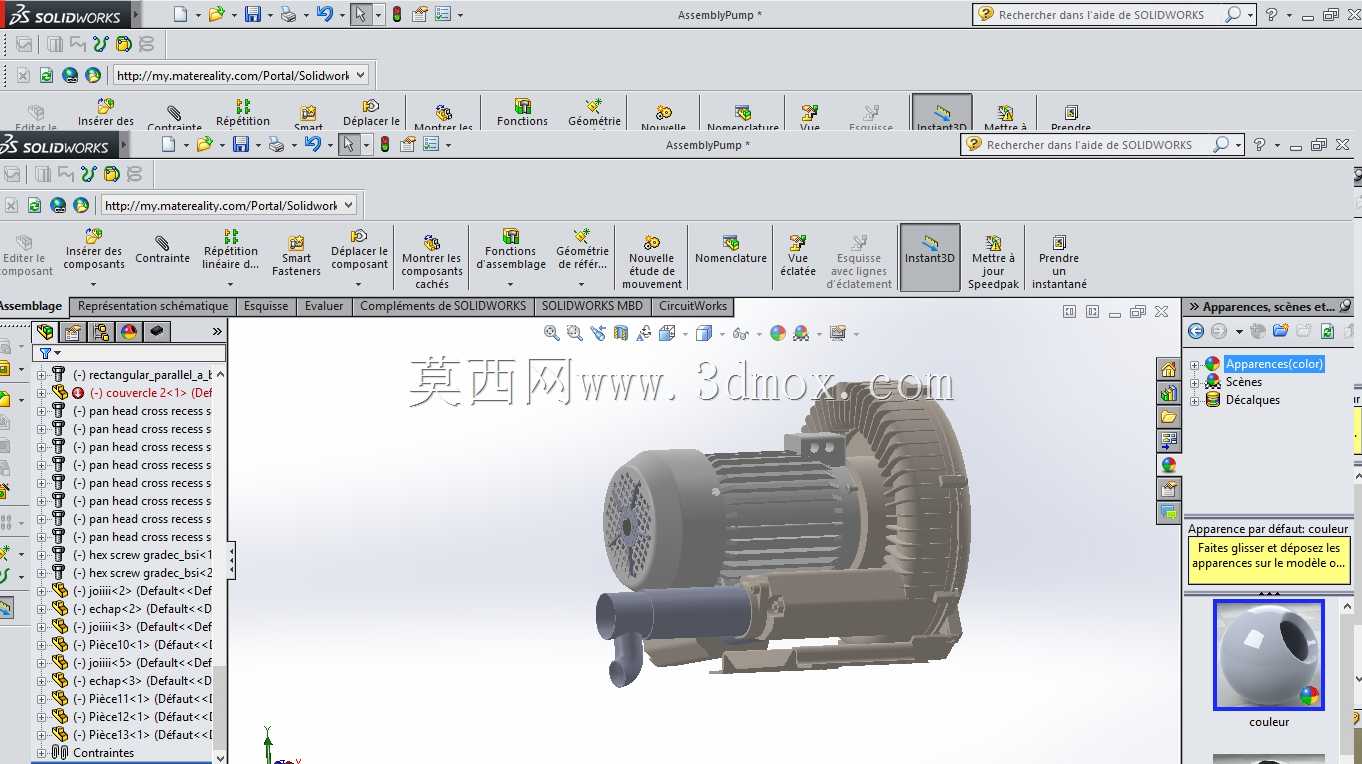Click Mettre à jour Speedpak
Screen dimensions: 1362x764
[993, 263]
